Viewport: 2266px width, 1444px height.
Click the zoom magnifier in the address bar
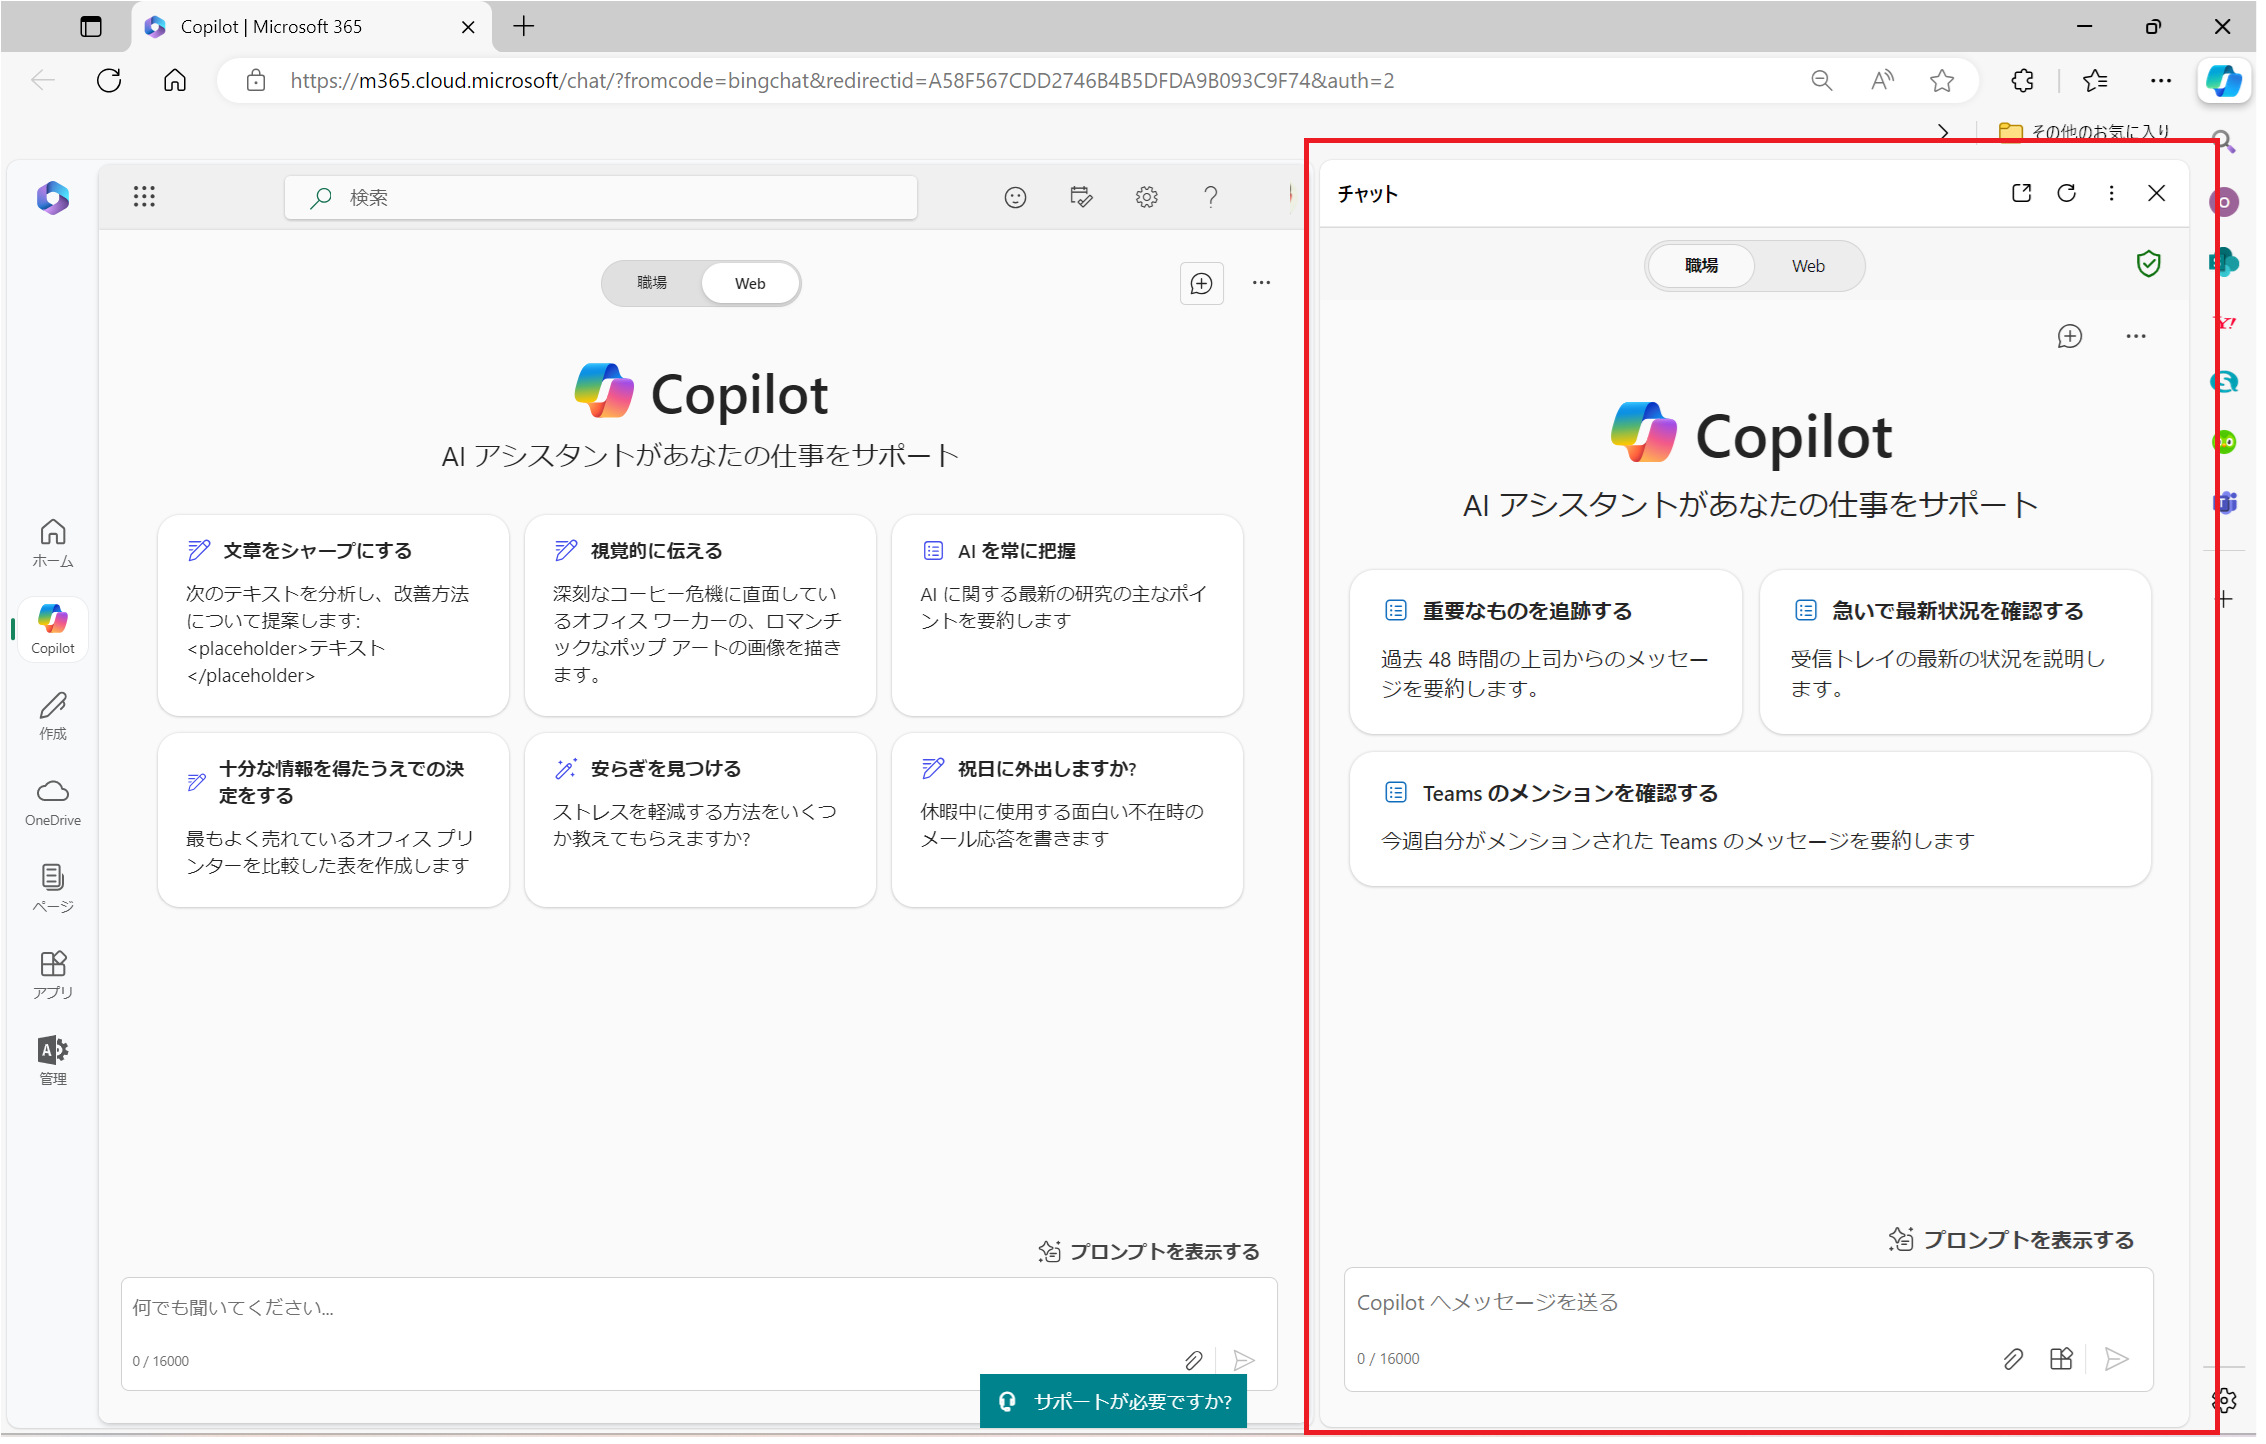(x=1821, y=81)
